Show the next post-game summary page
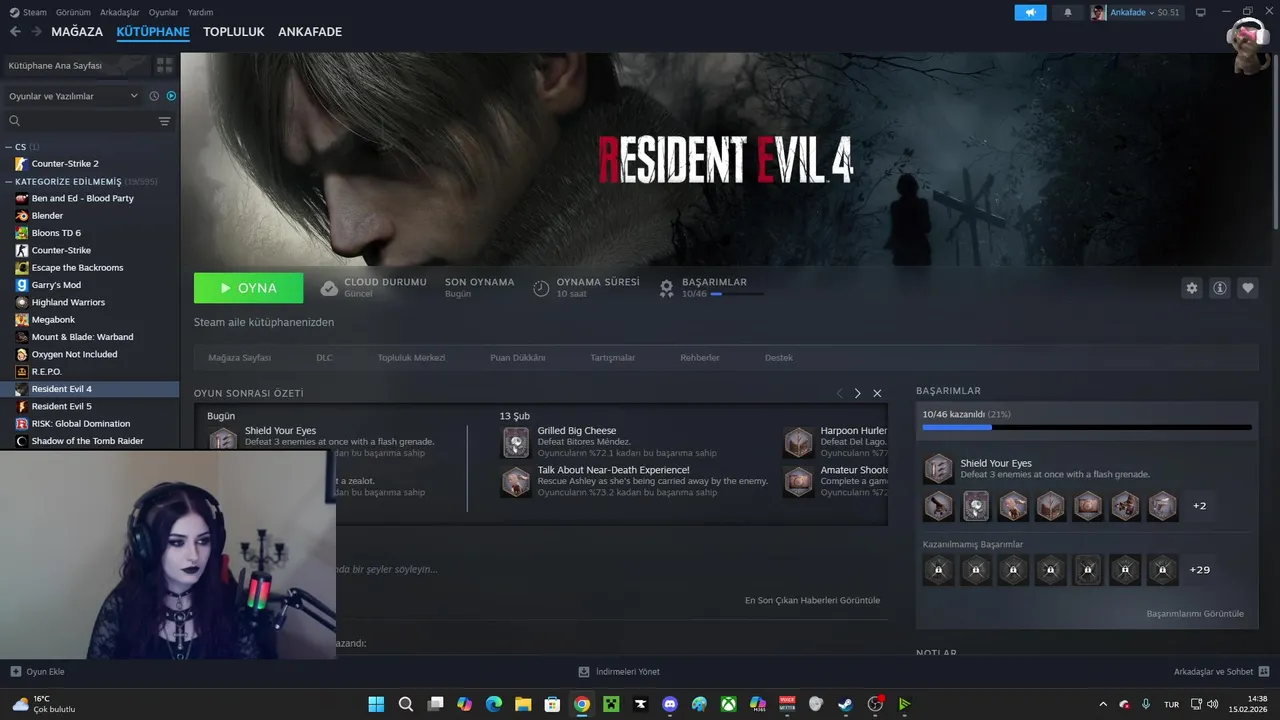The width and height of the screenshot is (1280, 720). pos(857,393)
